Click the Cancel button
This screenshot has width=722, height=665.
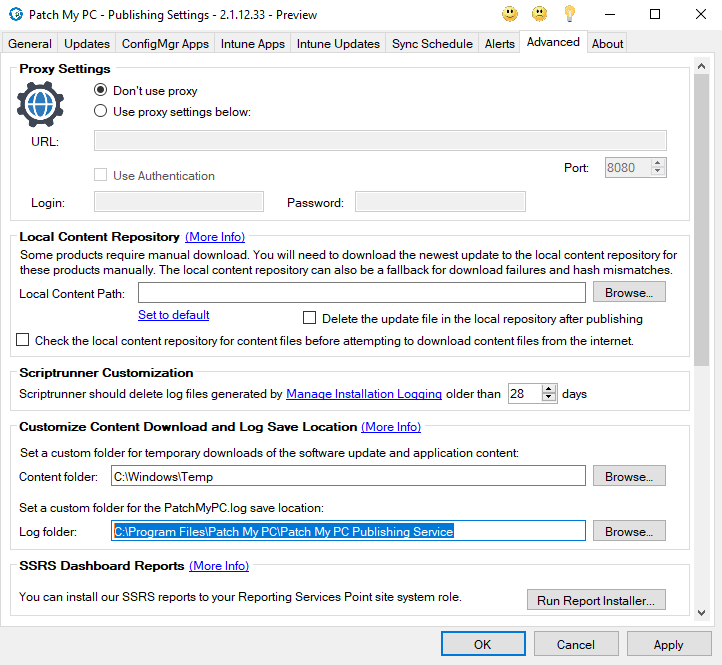tap(576, 644)
